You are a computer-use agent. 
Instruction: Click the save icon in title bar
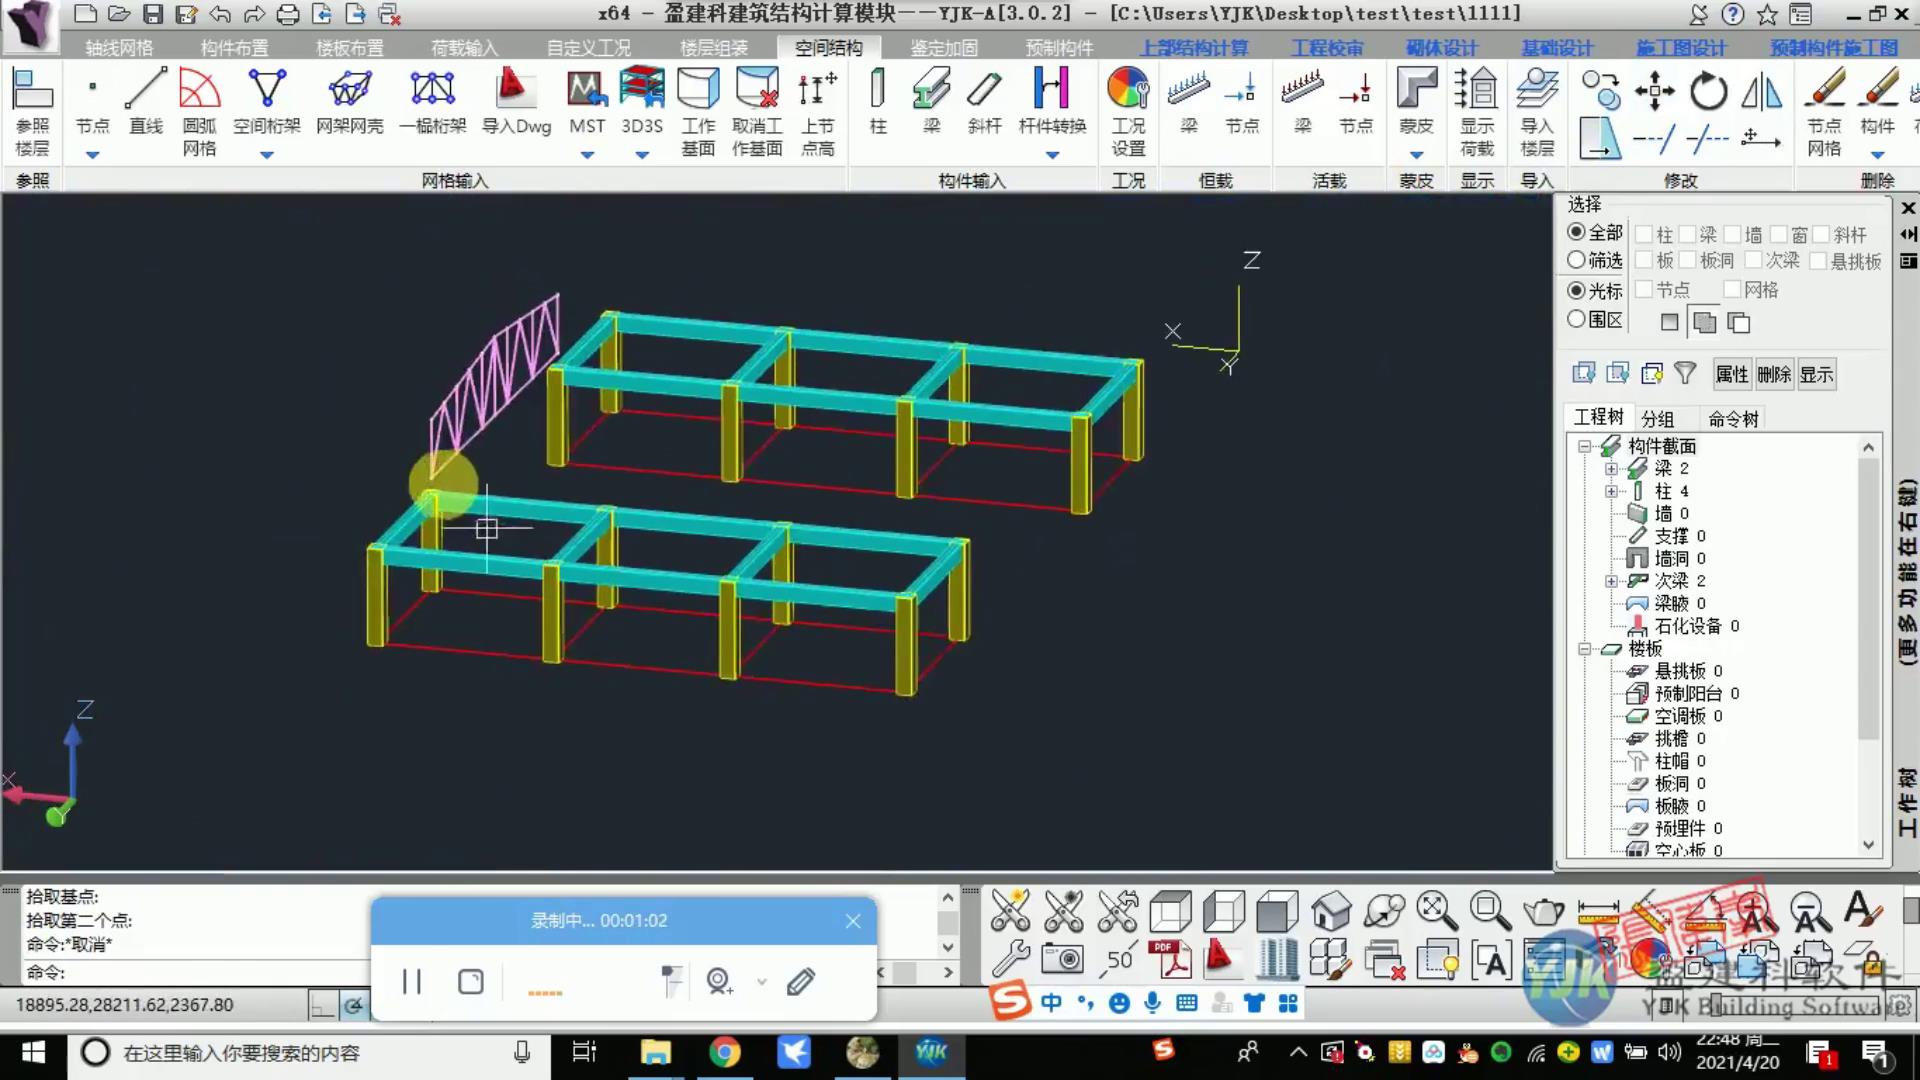pos(153,14)
